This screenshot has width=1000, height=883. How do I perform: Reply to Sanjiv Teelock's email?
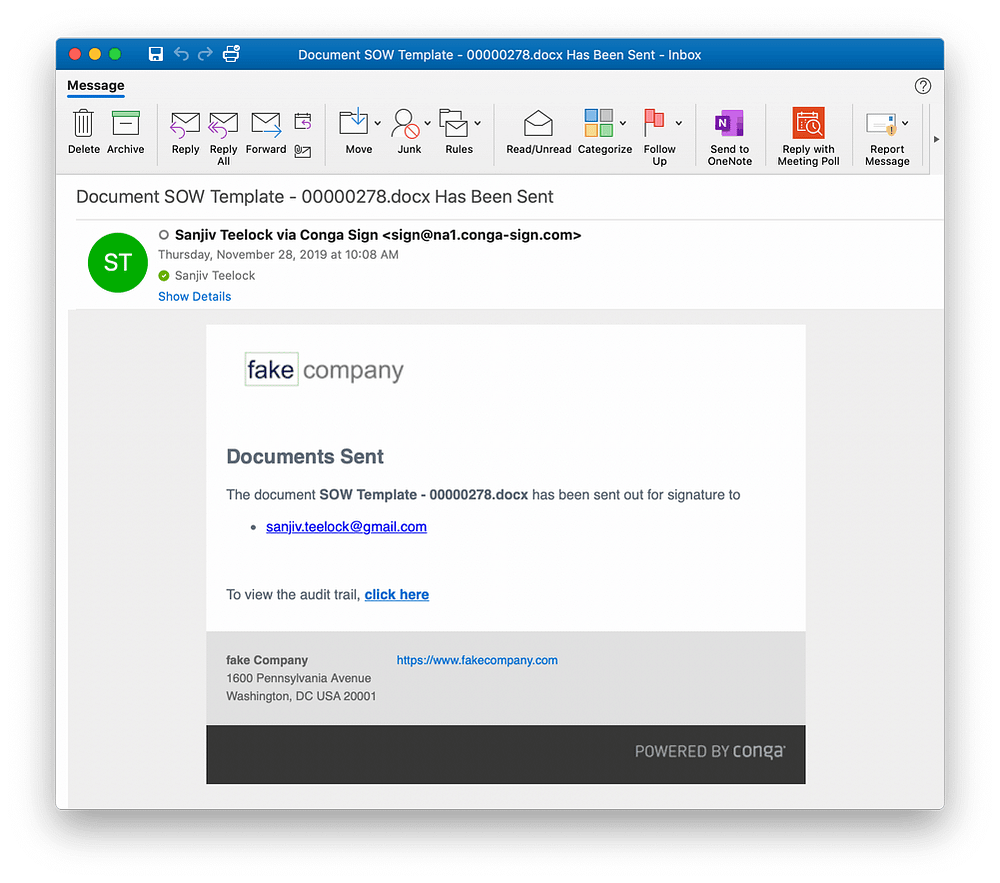(185, 133)
